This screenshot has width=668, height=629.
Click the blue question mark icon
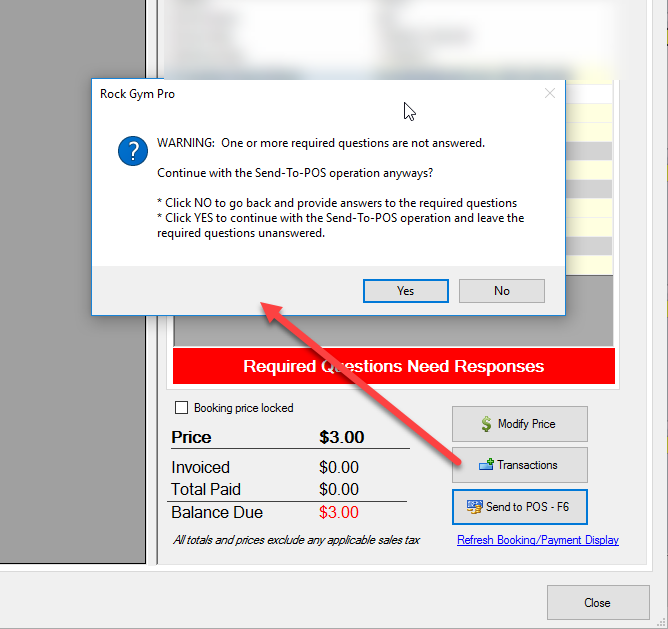[133, 151]
